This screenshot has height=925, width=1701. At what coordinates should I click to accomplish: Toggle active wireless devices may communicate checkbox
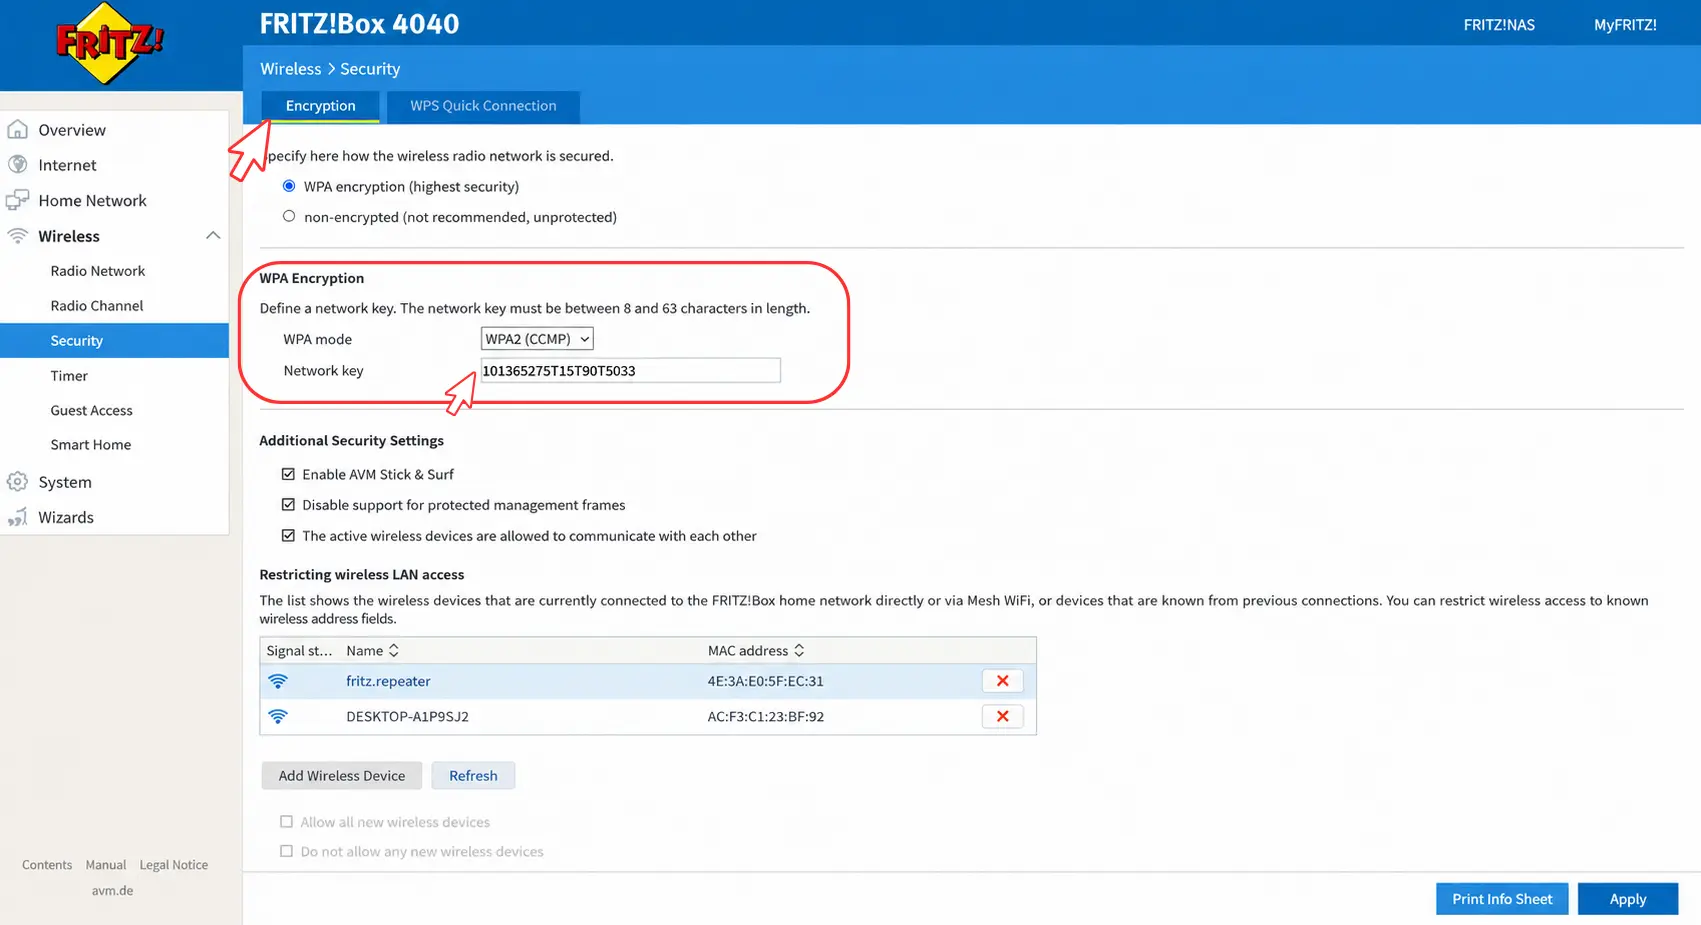288,536
